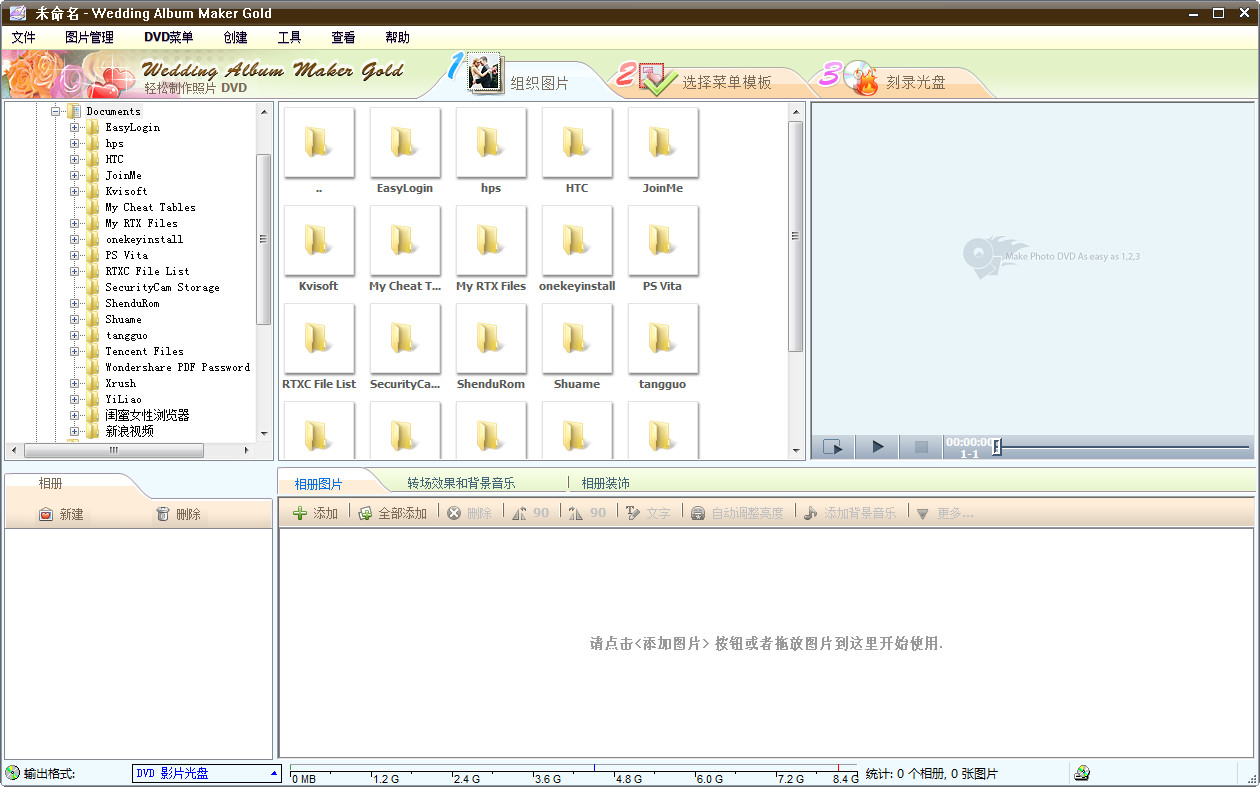Click the disc capacity usage bar

point(574,774)
